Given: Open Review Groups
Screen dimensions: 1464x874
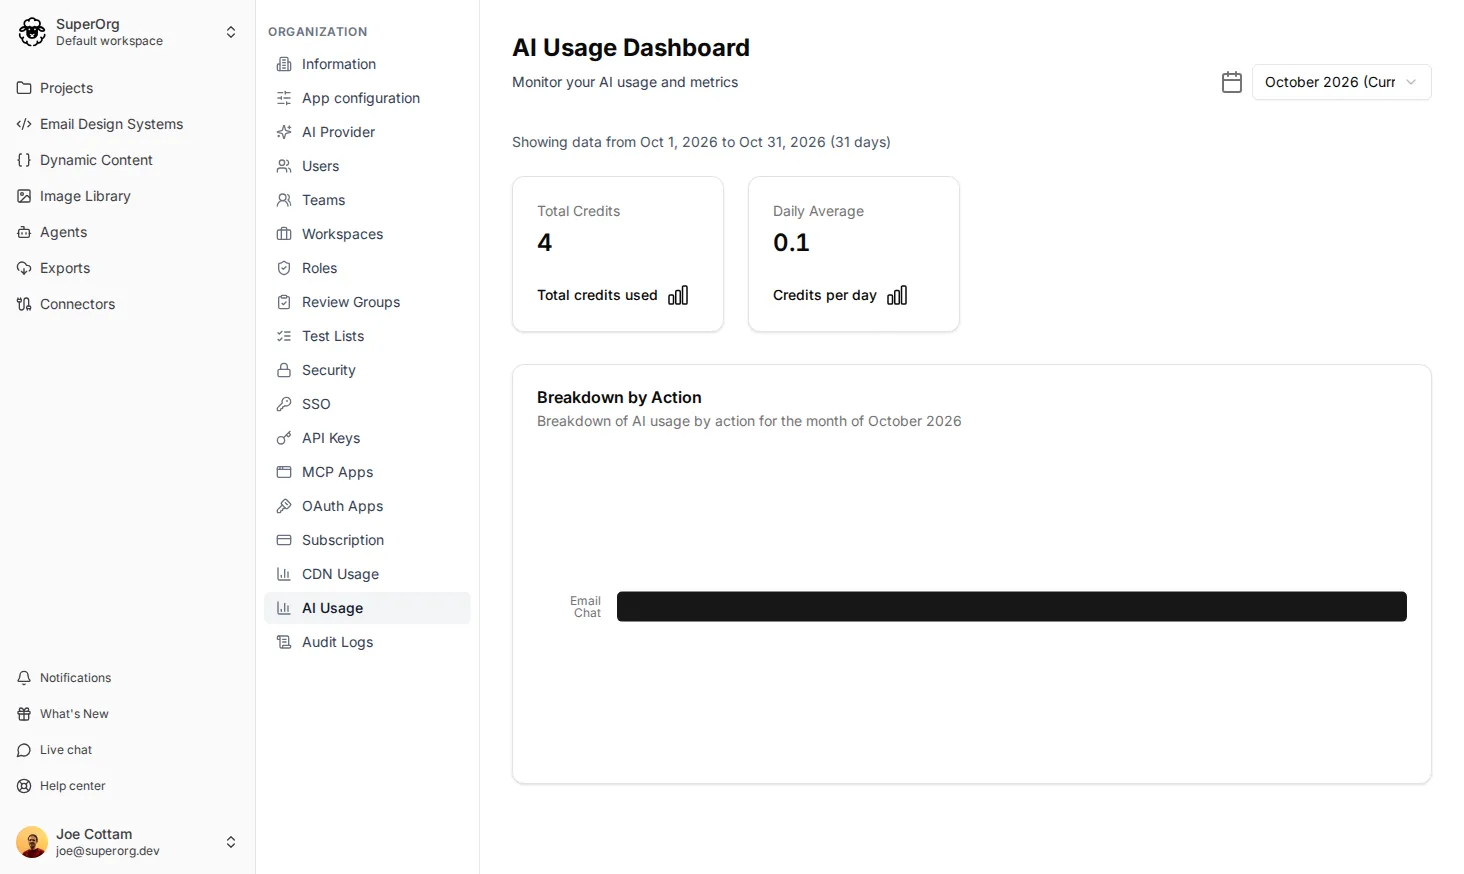Looking at the screenshot, I should [x=367, y=302].
